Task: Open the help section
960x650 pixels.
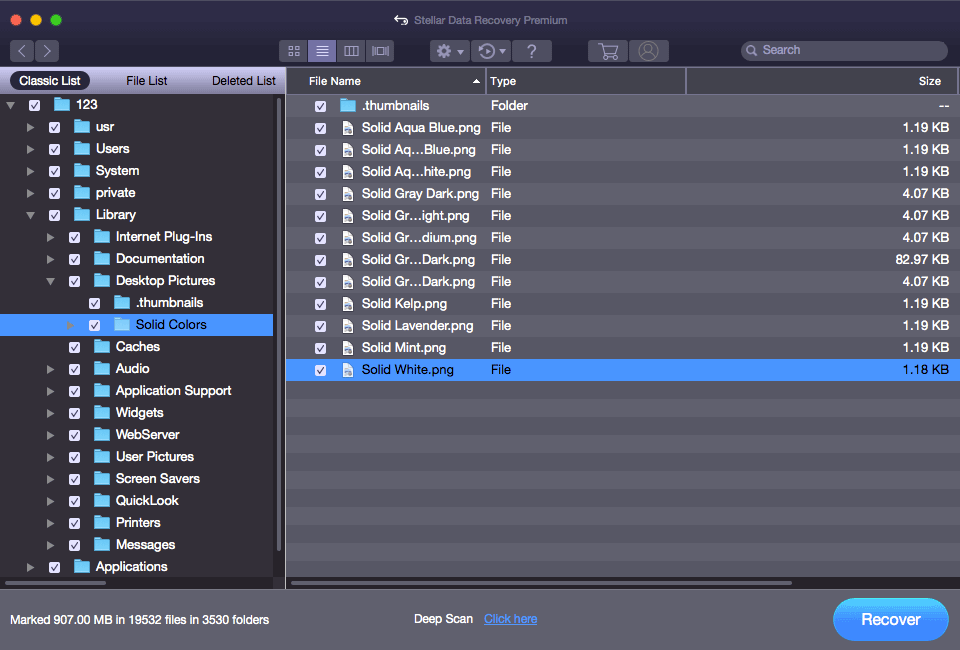Action: point(530,50)
